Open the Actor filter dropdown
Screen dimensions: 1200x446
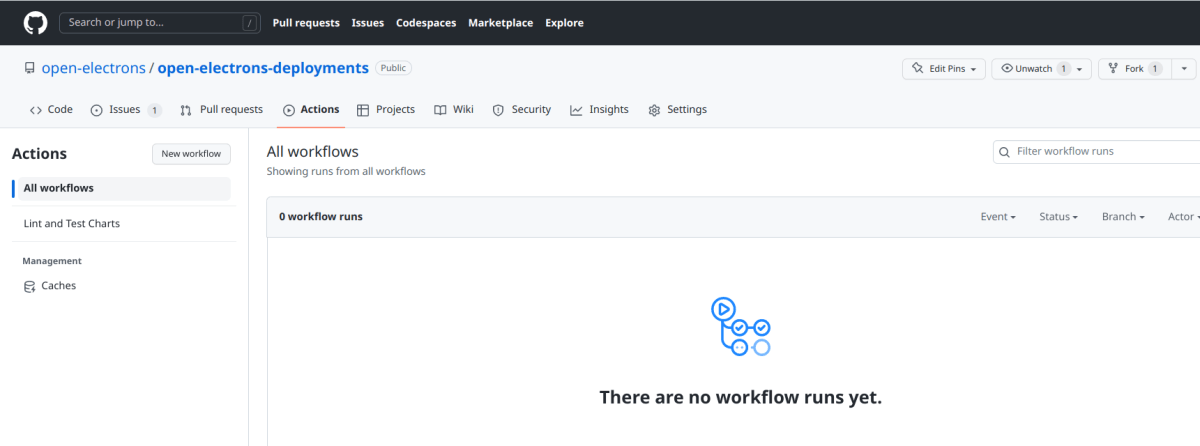pos(1184,217)
